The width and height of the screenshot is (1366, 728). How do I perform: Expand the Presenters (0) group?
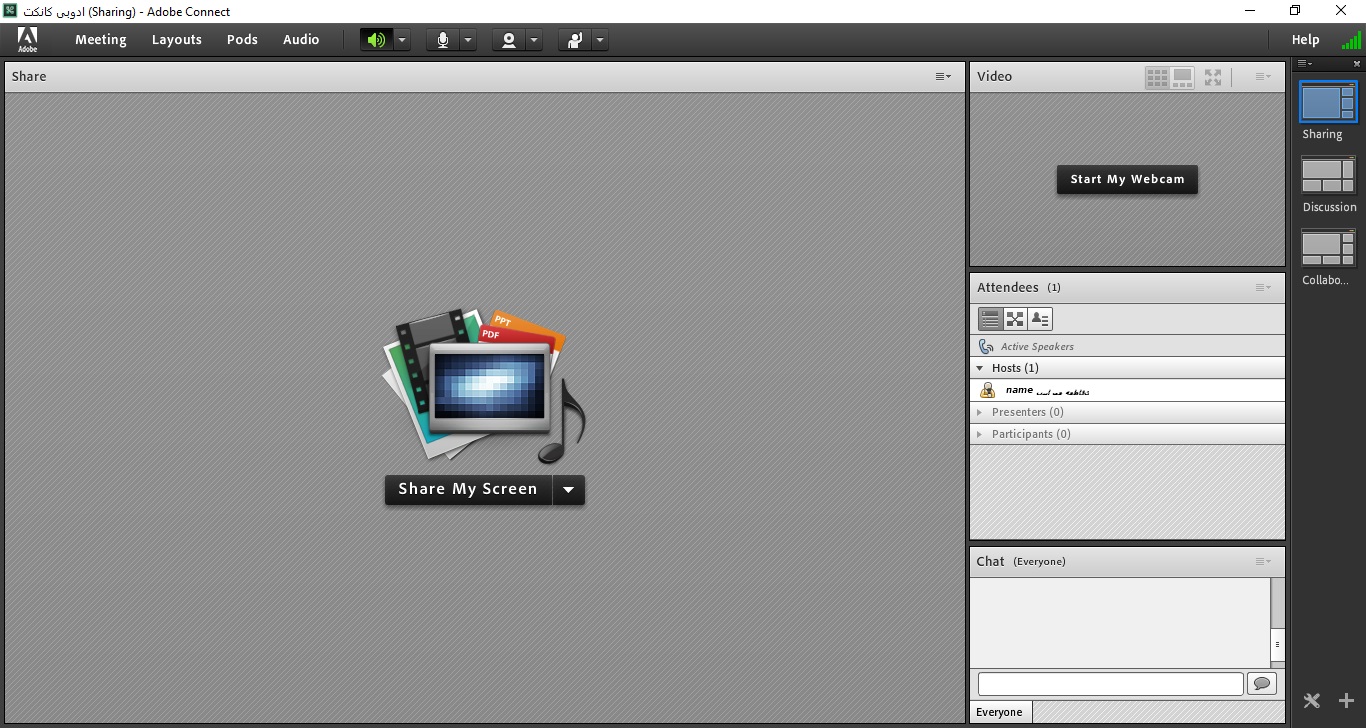pos(980,412)
